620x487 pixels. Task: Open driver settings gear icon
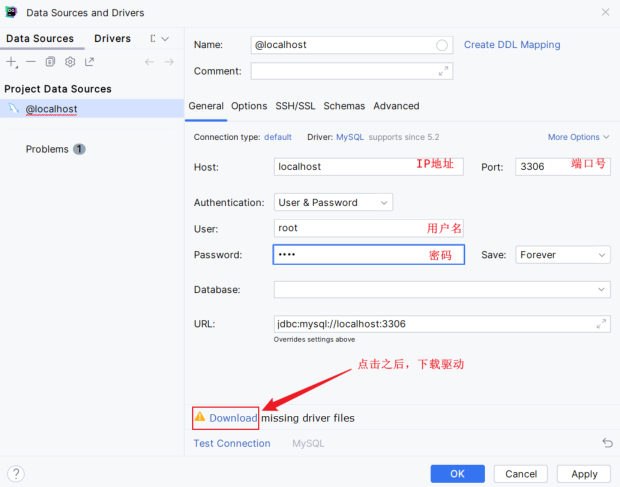[70, 62]
